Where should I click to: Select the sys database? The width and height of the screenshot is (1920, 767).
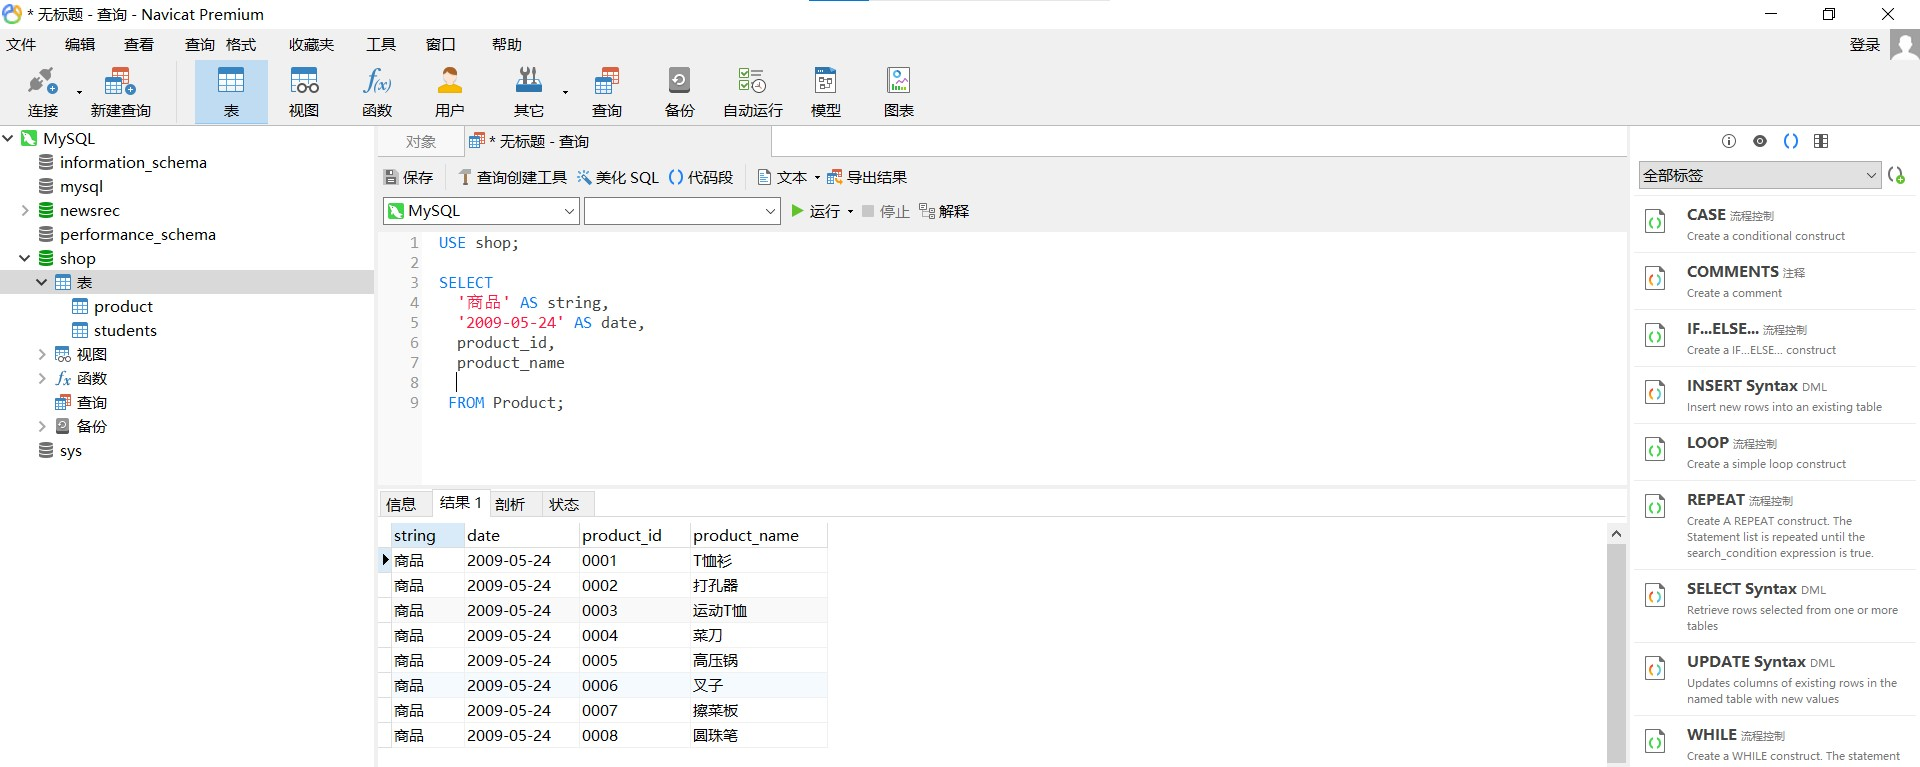tap(70, 450)
